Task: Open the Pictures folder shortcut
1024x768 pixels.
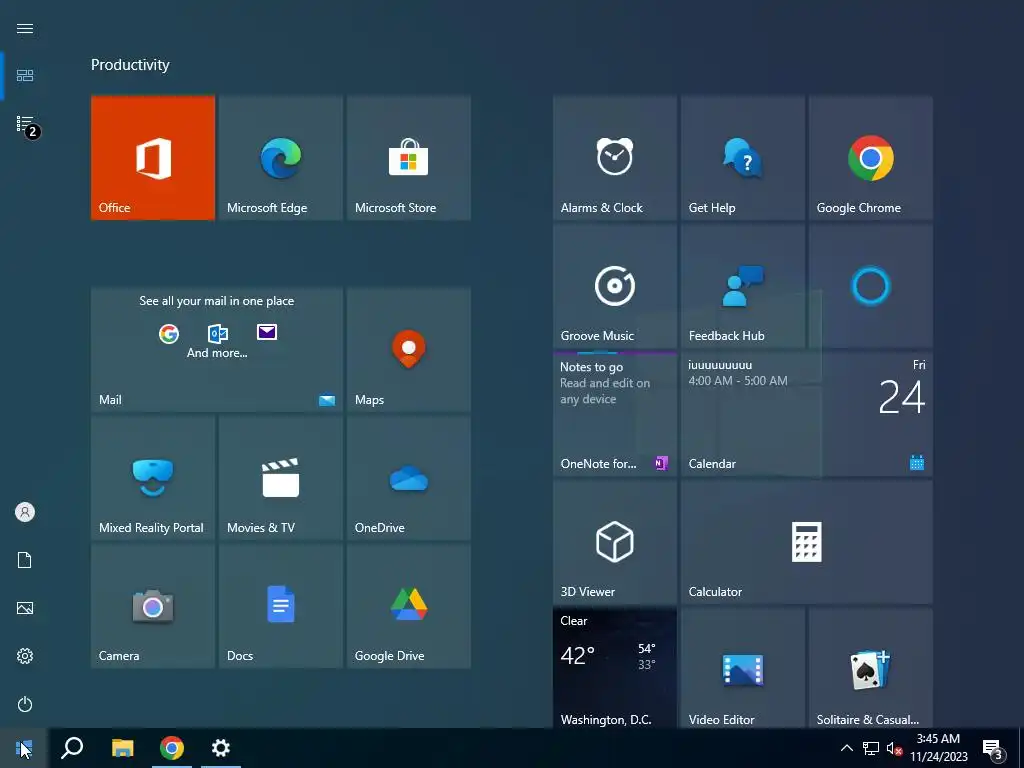Action: tap(25, 608)
